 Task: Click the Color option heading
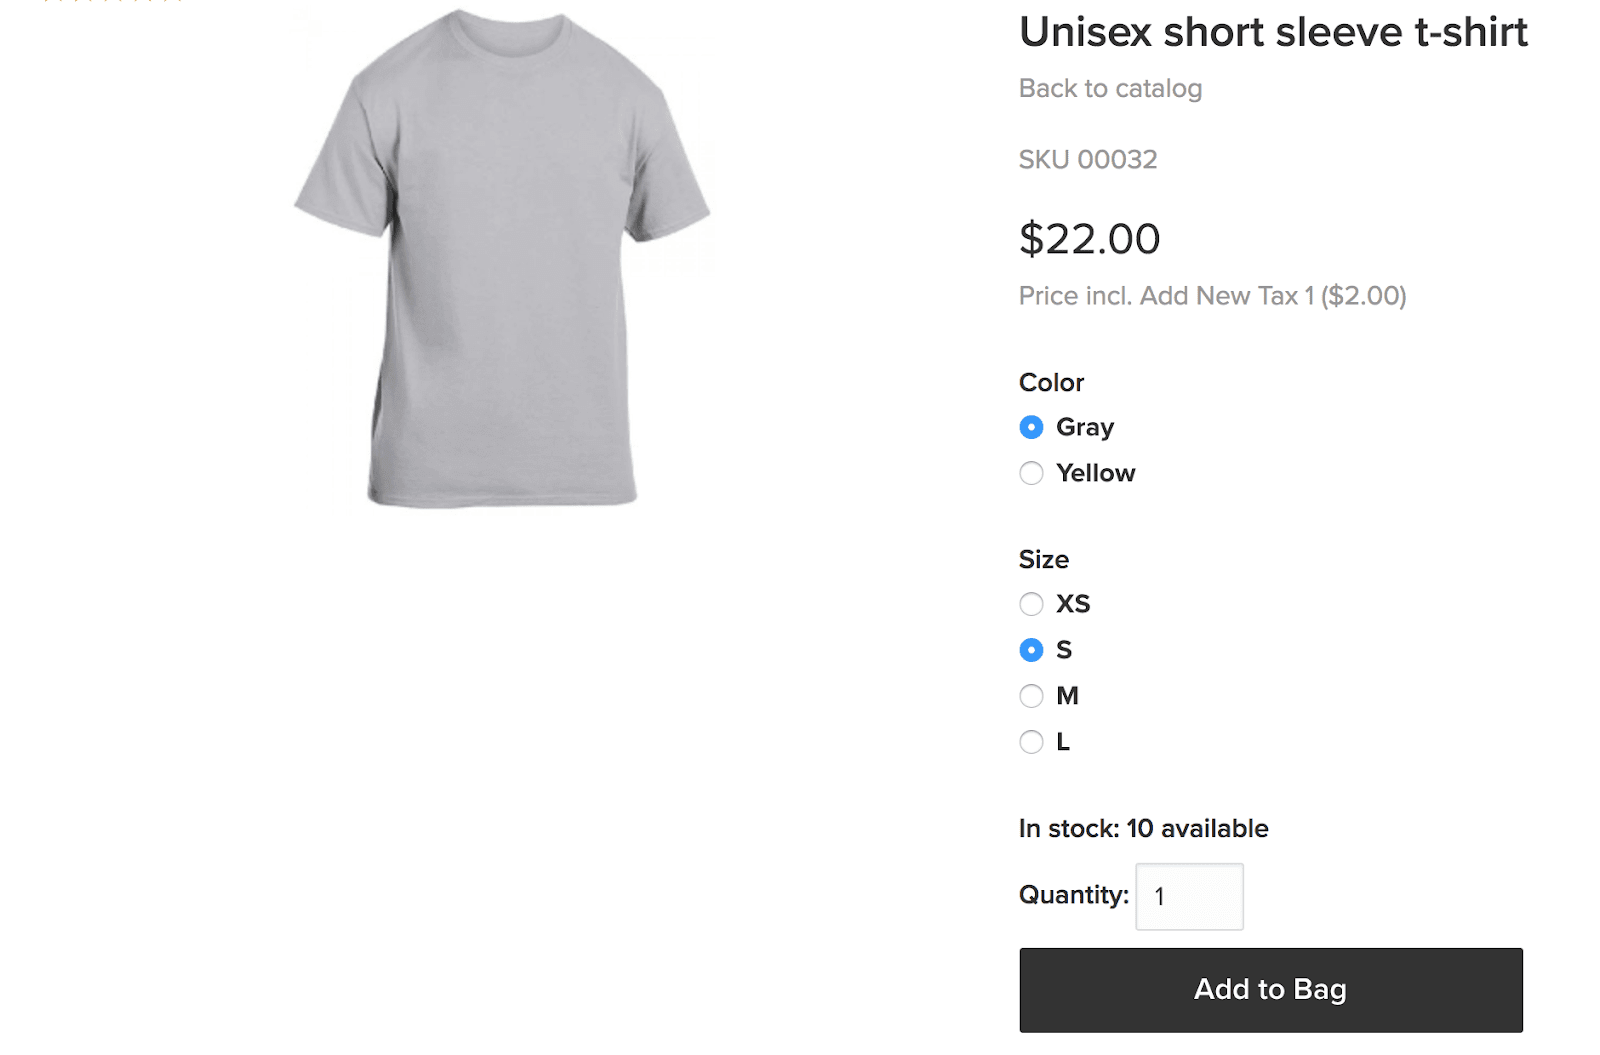point(1051,383)
